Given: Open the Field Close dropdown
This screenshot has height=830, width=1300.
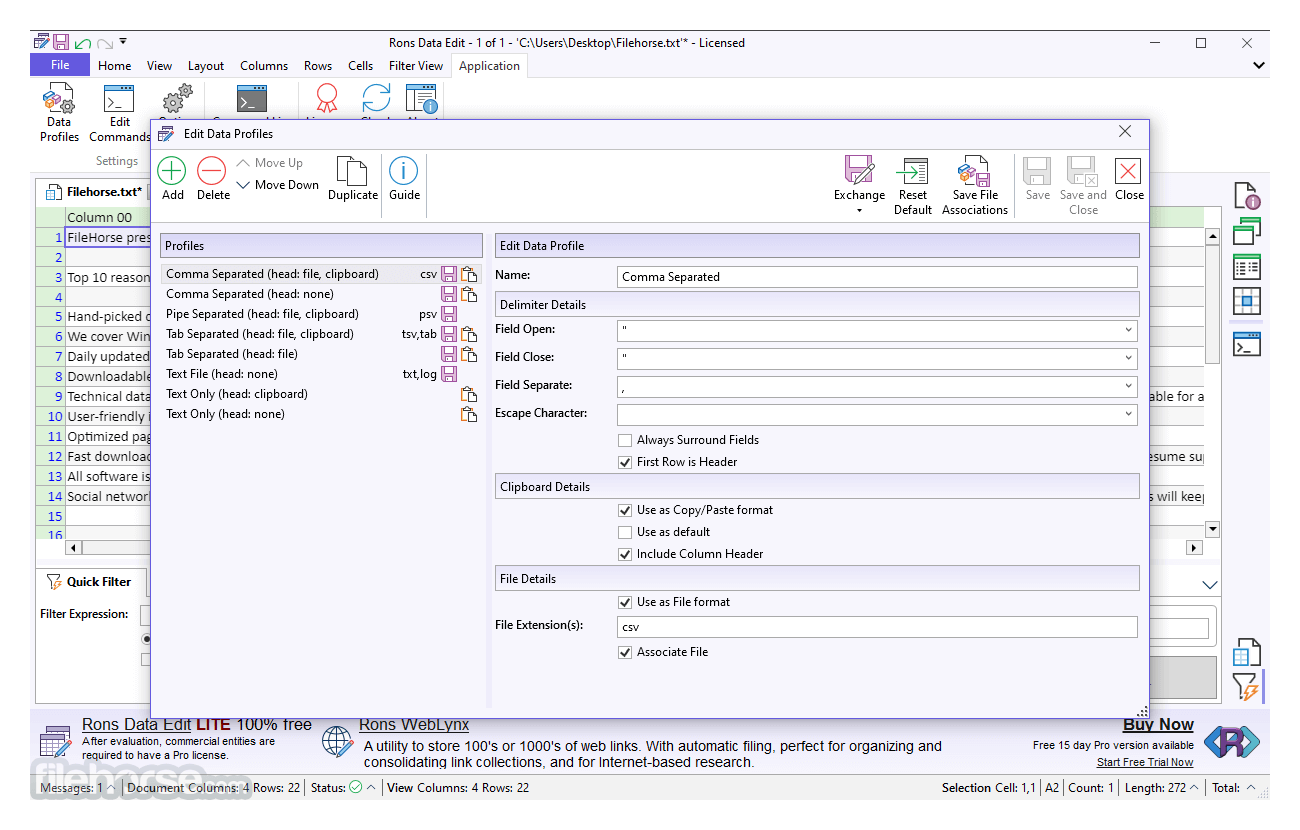Looking at the screenshot, I should pyautogui.click(x=1128, y=358).
